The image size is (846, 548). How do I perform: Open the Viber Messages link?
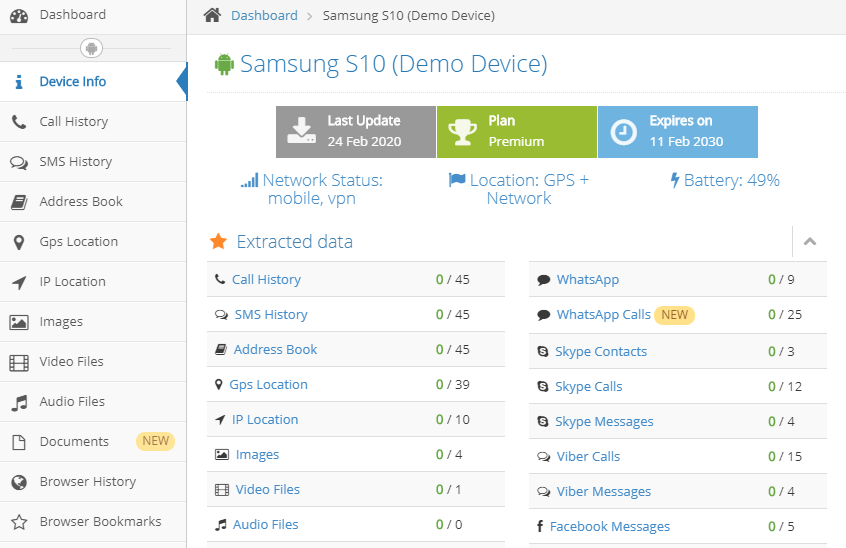604,492
